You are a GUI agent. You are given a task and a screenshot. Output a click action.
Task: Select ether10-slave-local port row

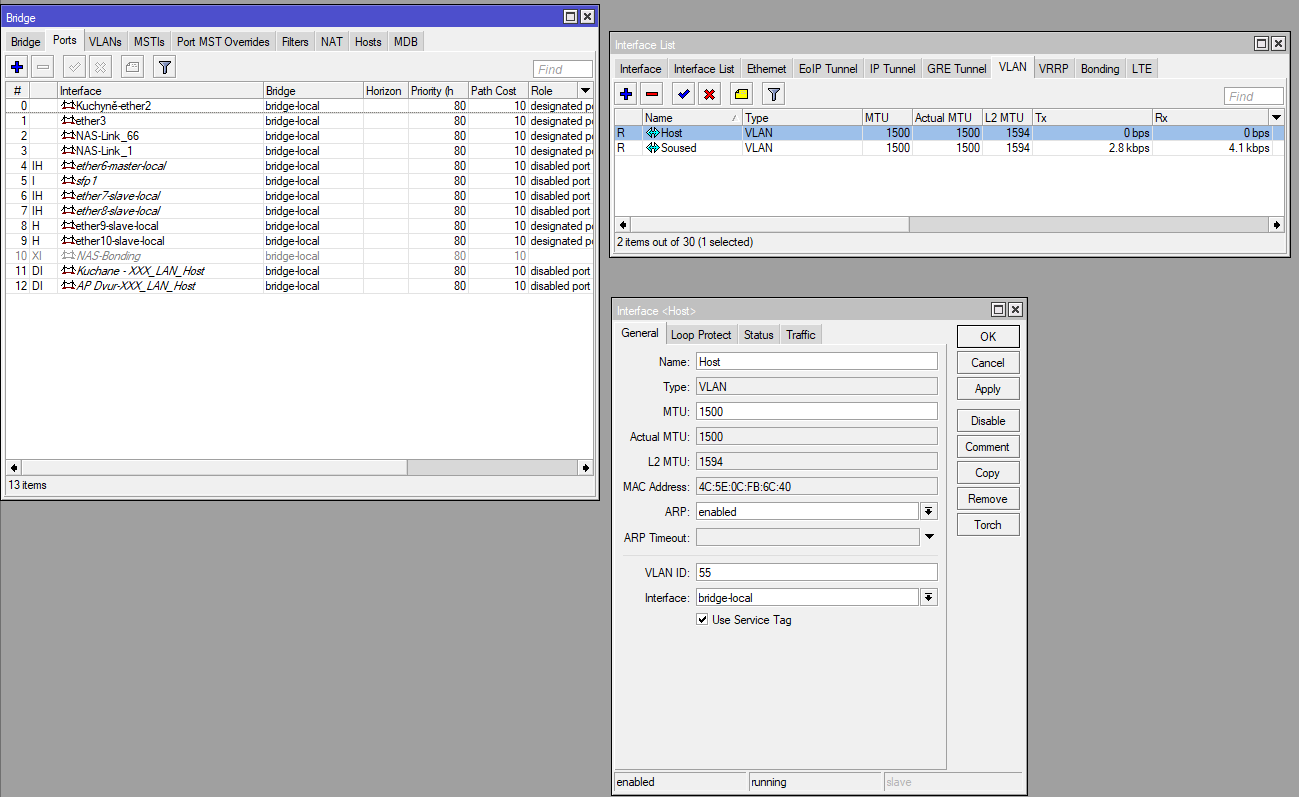click(299, 241)
